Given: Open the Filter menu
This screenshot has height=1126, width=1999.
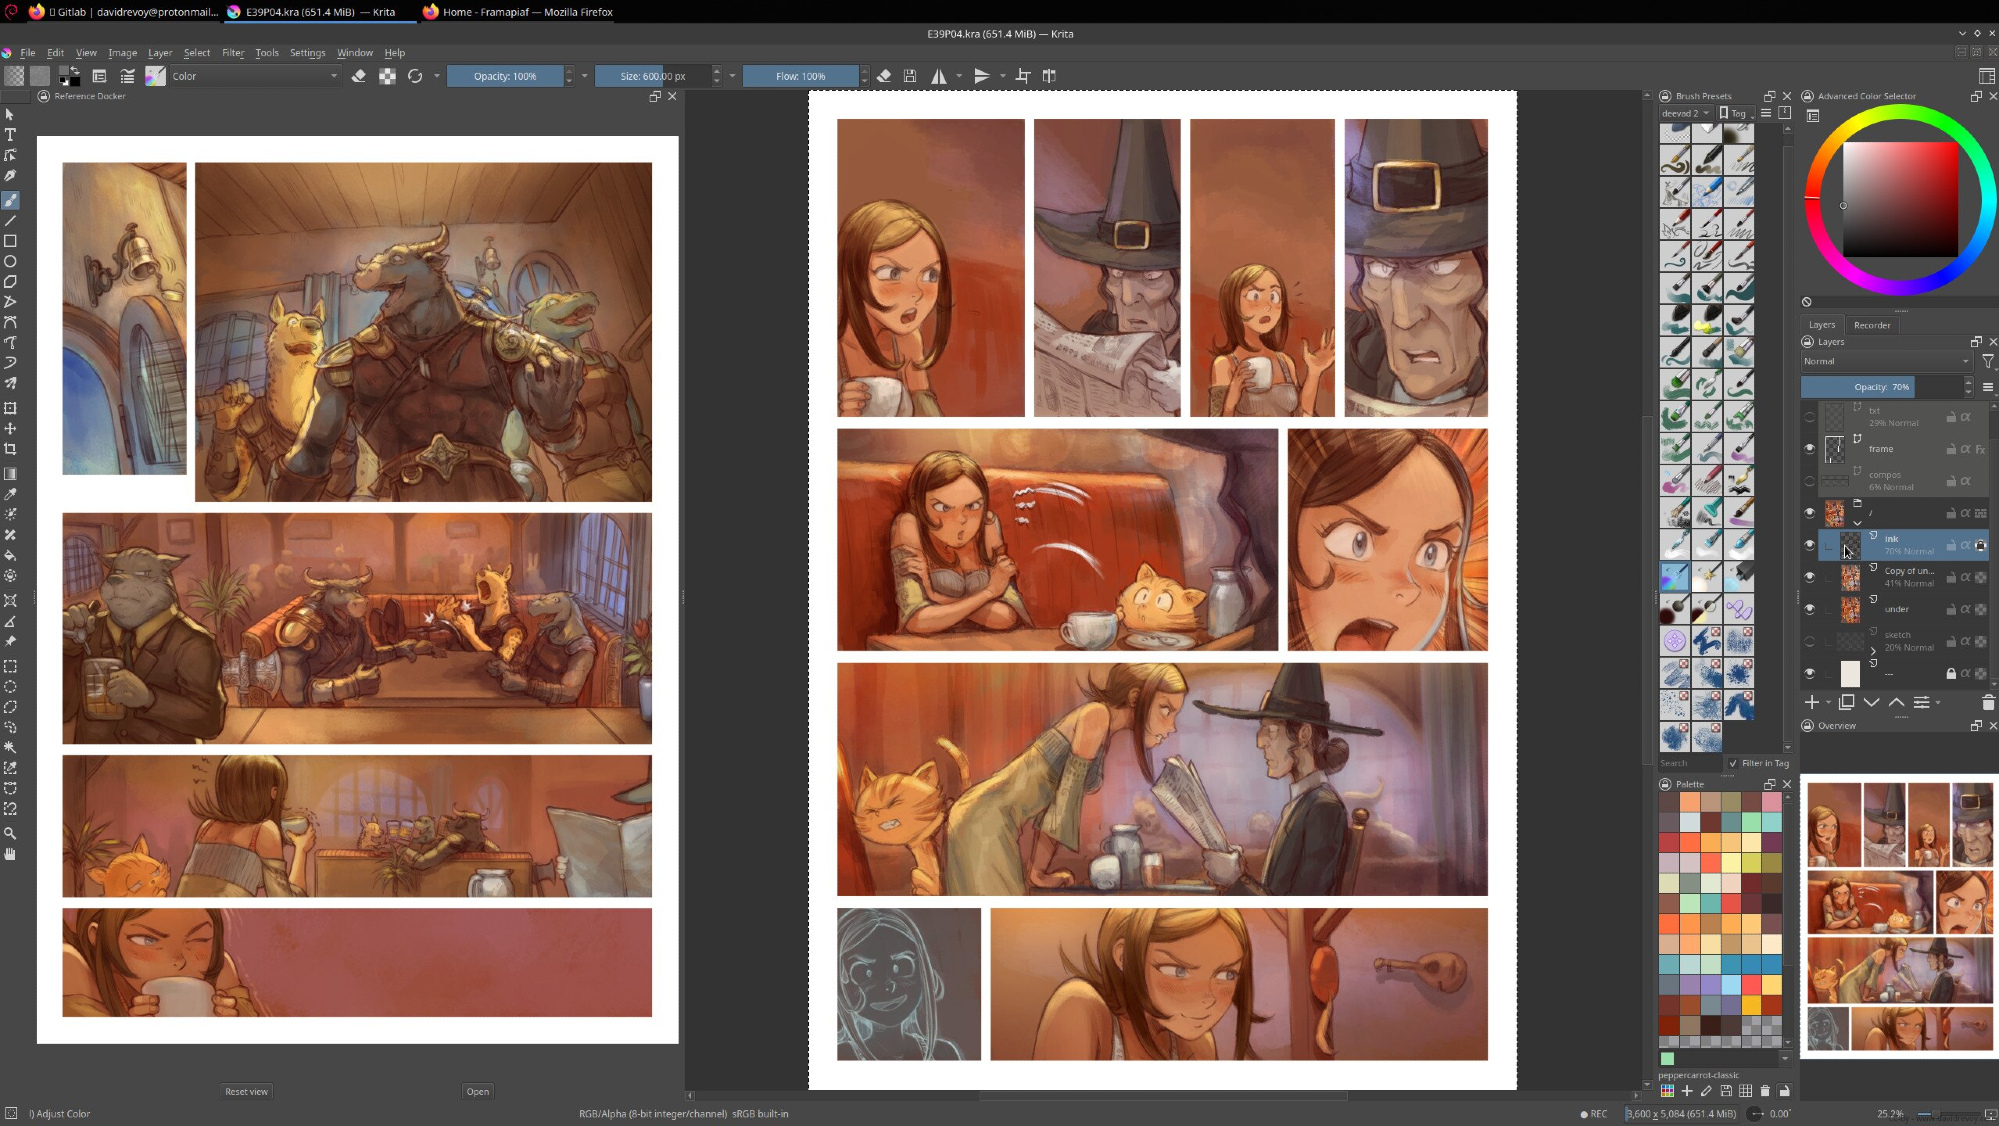Looking at the screenshot, I should coord(232,53).
